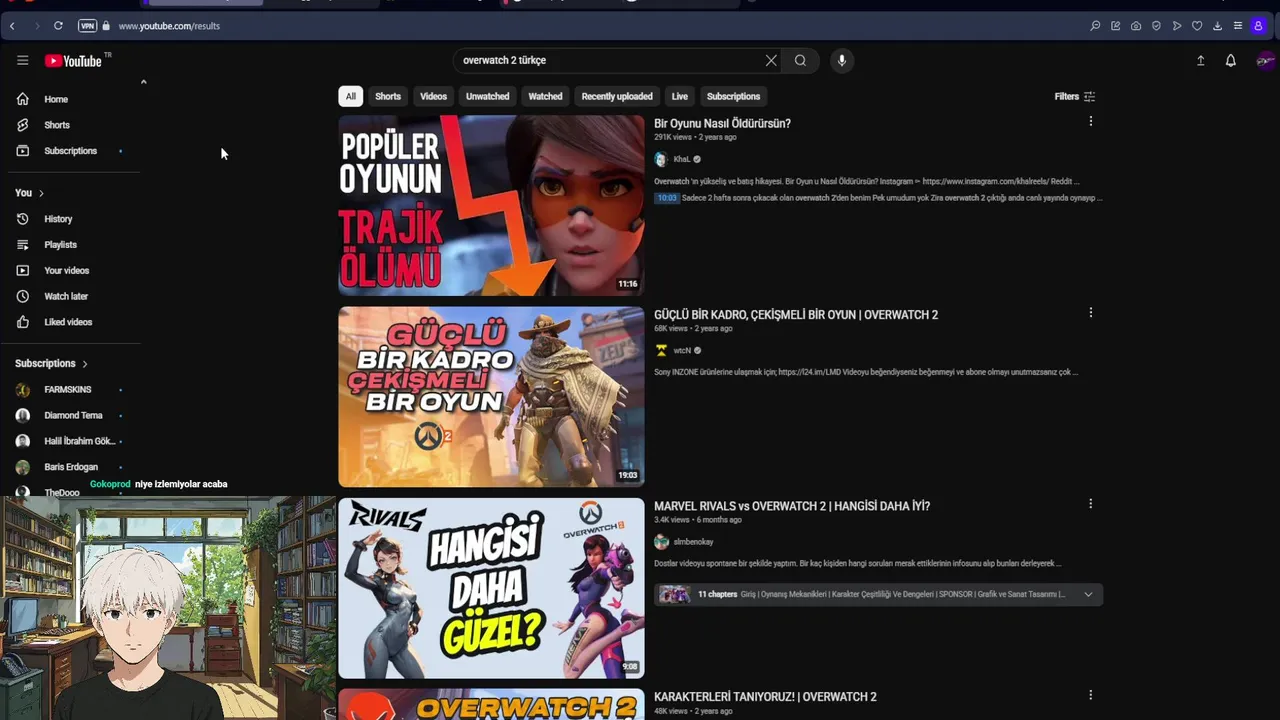Take a snapshot with camera icon

1136,26
